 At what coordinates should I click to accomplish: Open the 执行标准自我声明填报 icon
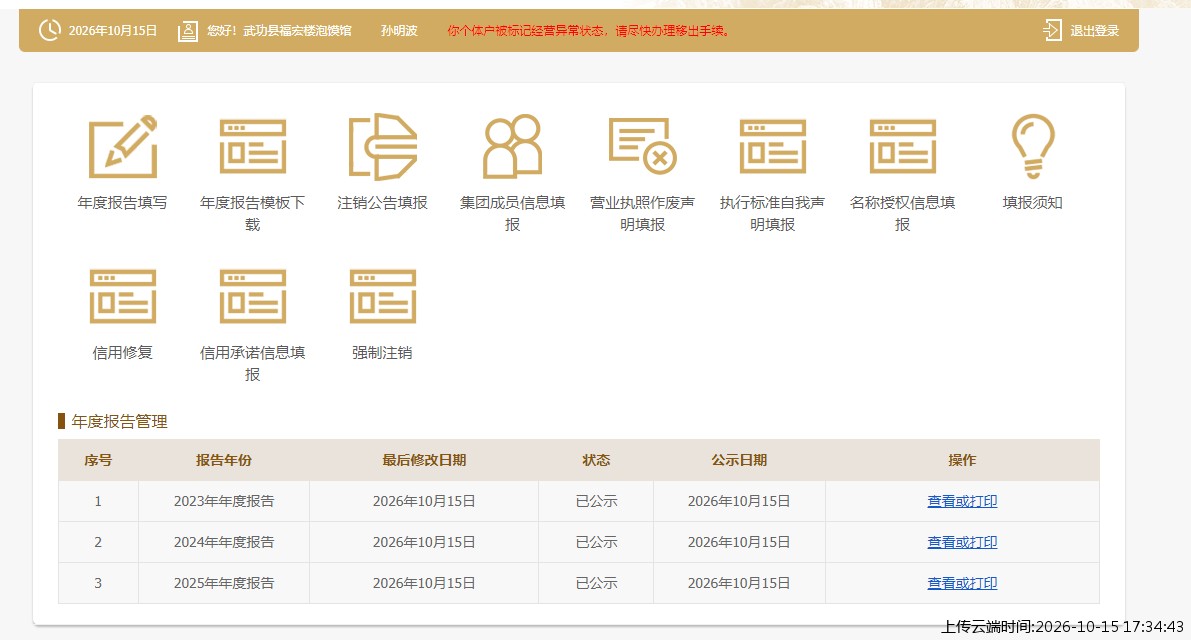pyautogui.click(x=772, y=147)
